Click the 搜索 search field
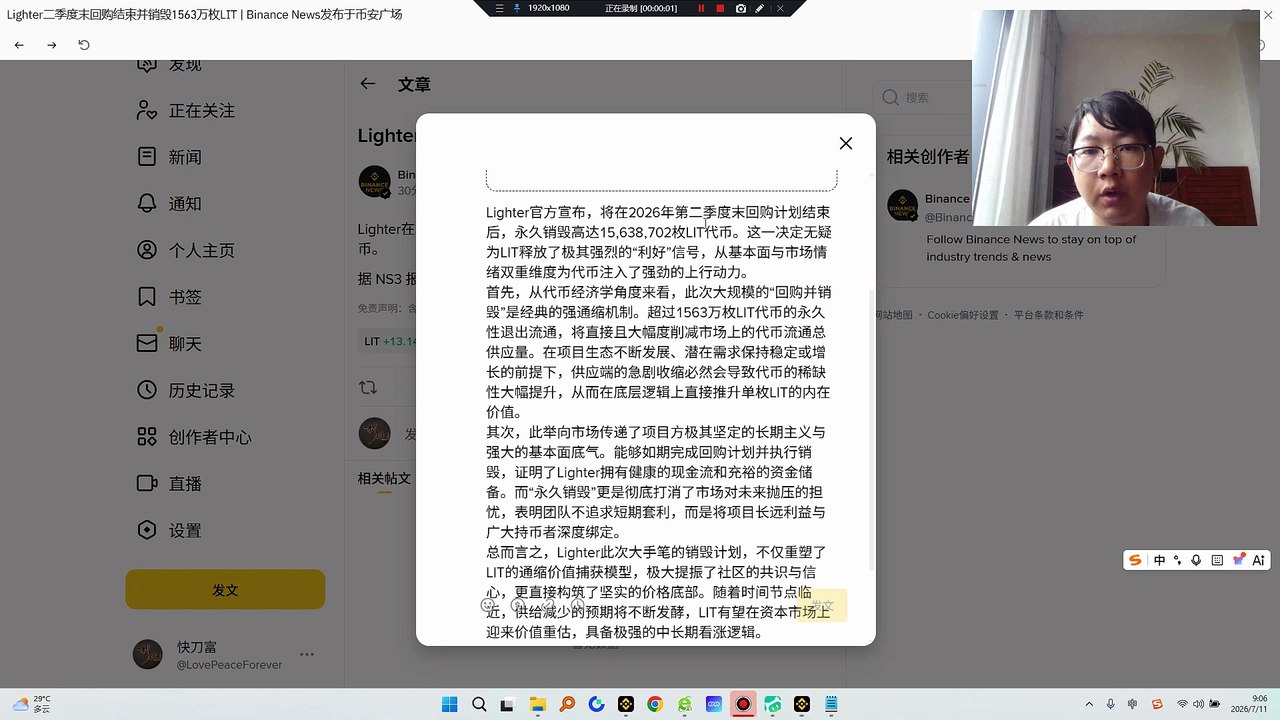Screen dimensions: 1280x720 tap(925, 98)
